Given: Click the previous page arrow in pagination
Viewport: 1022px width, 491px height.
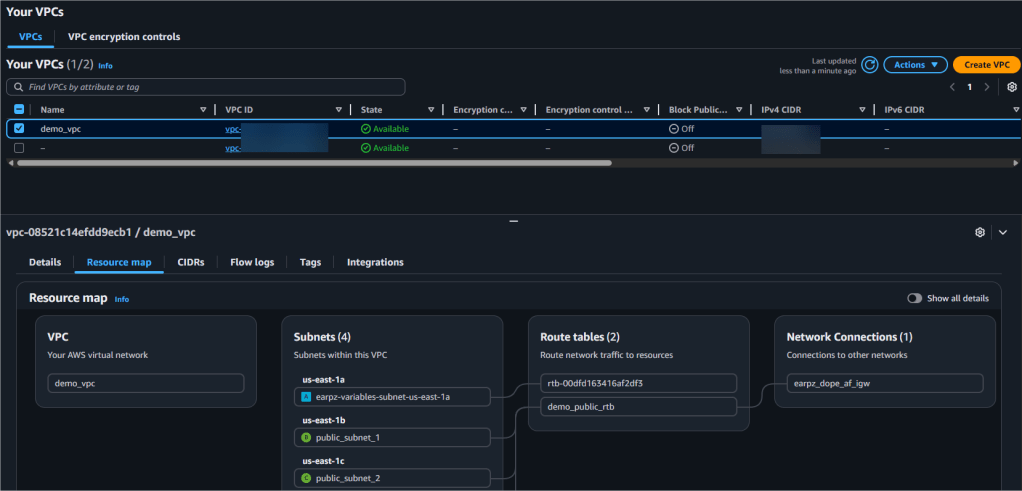Looking at the screenshot, I should click(952, 87).
